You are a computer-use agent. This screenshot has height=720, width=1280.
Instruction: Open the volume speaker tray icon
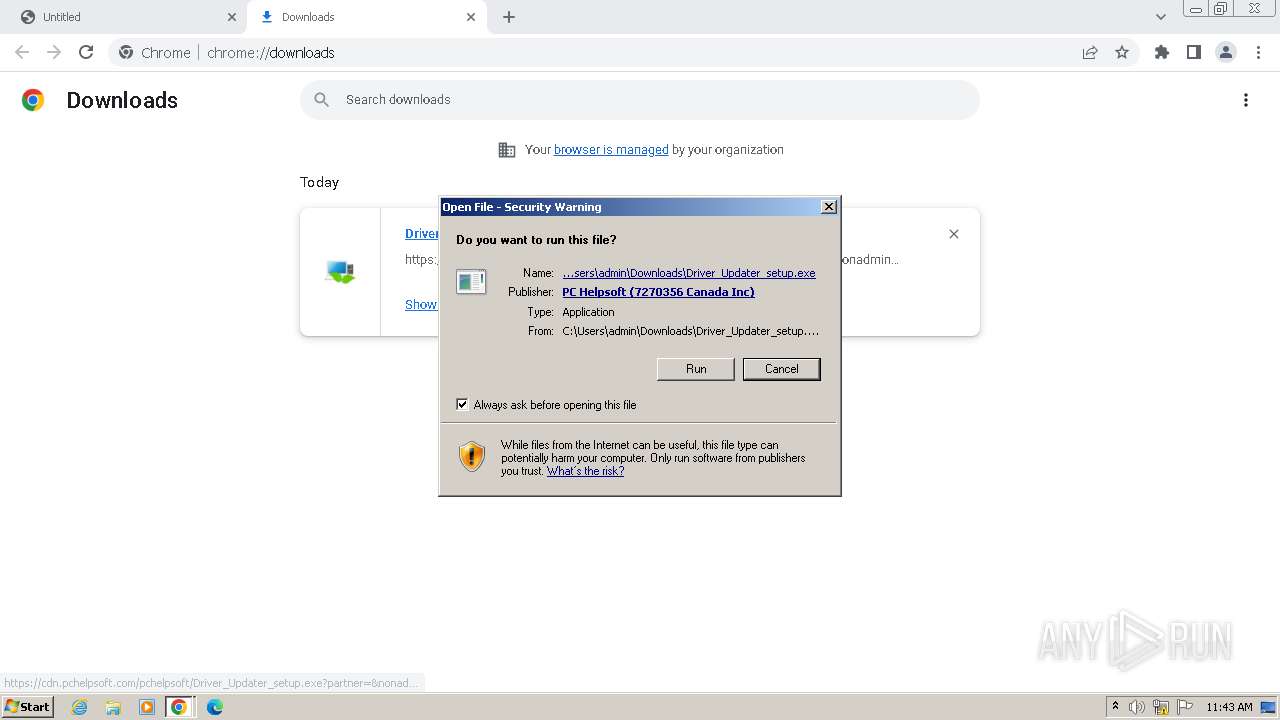click(x=1137, y=707)
